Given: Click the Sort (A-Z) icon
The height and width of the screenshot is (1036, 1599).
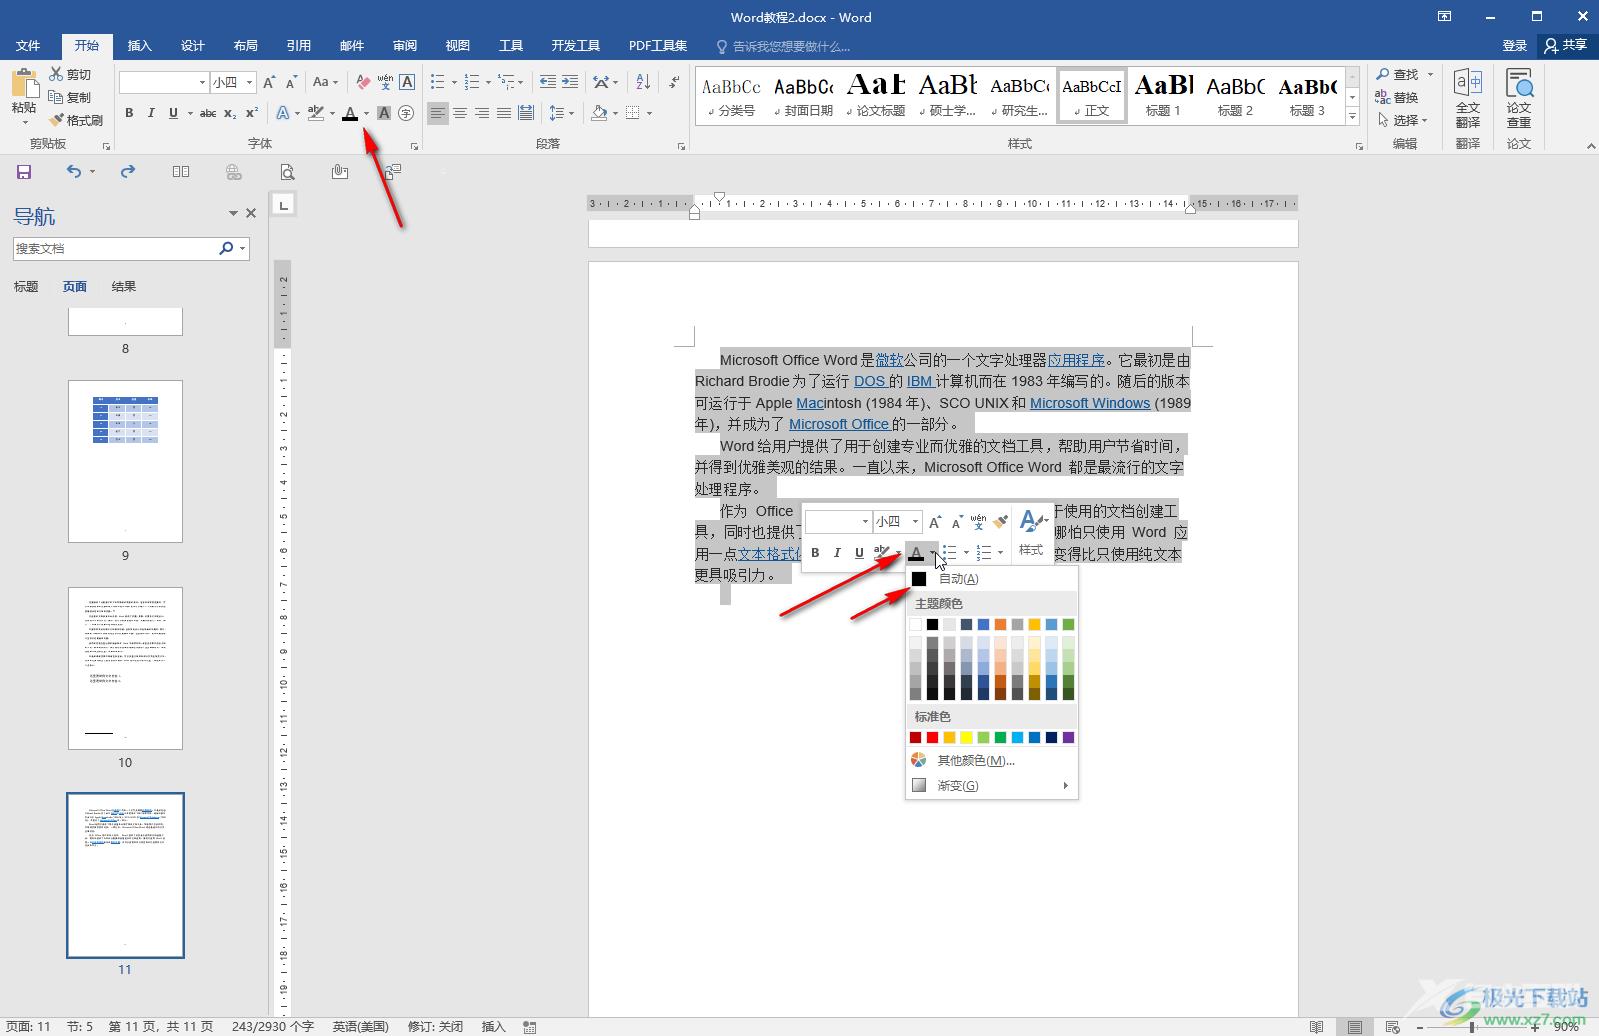Looking at the screenshot, I should tap(643, 82).
